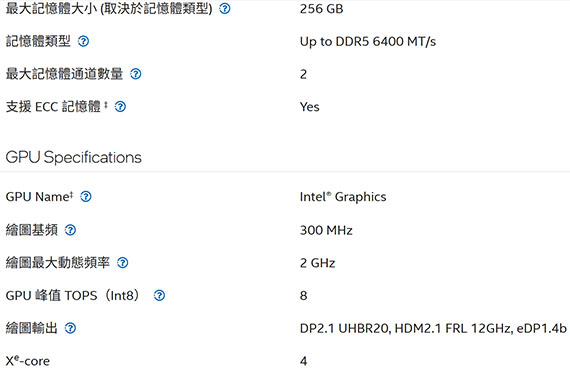
Task: Click the Intel Graphics GPU name value
Action: tap(343, 197)
